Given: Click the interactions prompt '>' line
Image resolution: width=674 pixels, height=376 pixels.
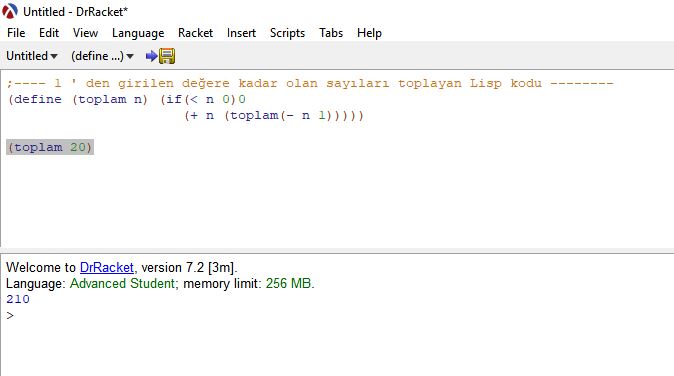Looking at the screenshot, I should point(10,315).
